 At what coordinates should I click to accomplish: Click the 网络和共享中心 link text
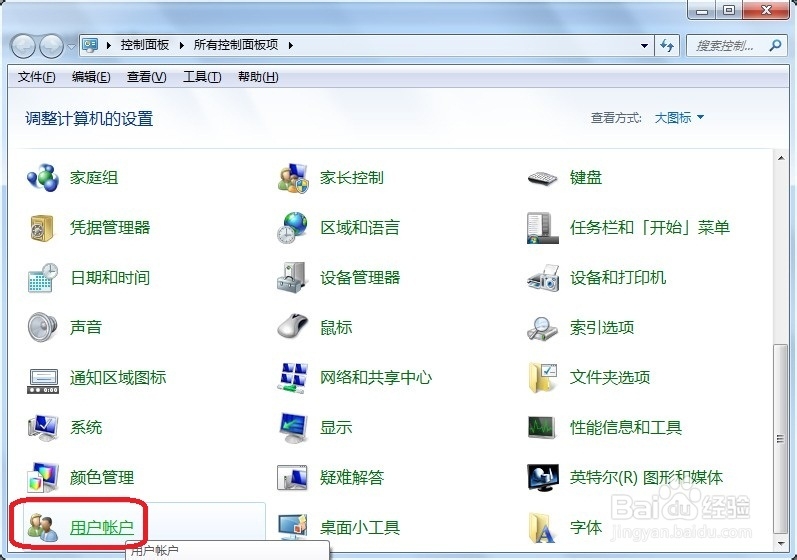point(376,378)
